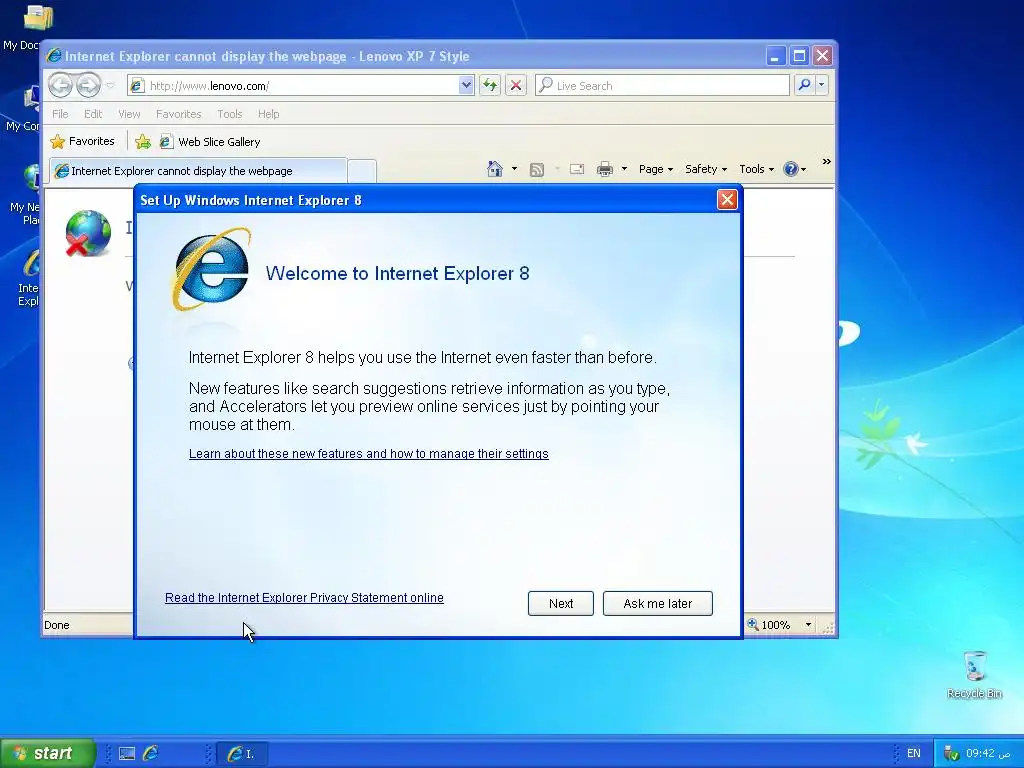Click the Back navigation arrow
This screenshot has width=1024, height=768.
[60, 85]
